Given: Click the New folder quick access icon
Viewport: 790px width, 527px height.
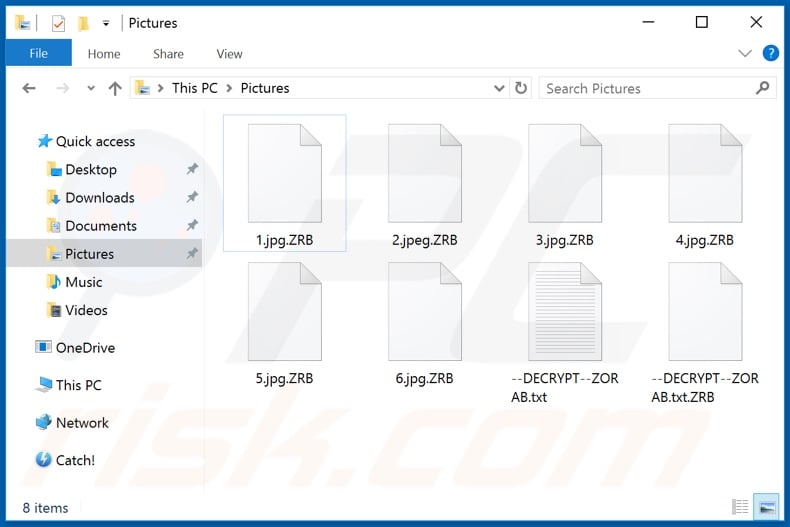Looking at the screenshot, I should (83, 23).
